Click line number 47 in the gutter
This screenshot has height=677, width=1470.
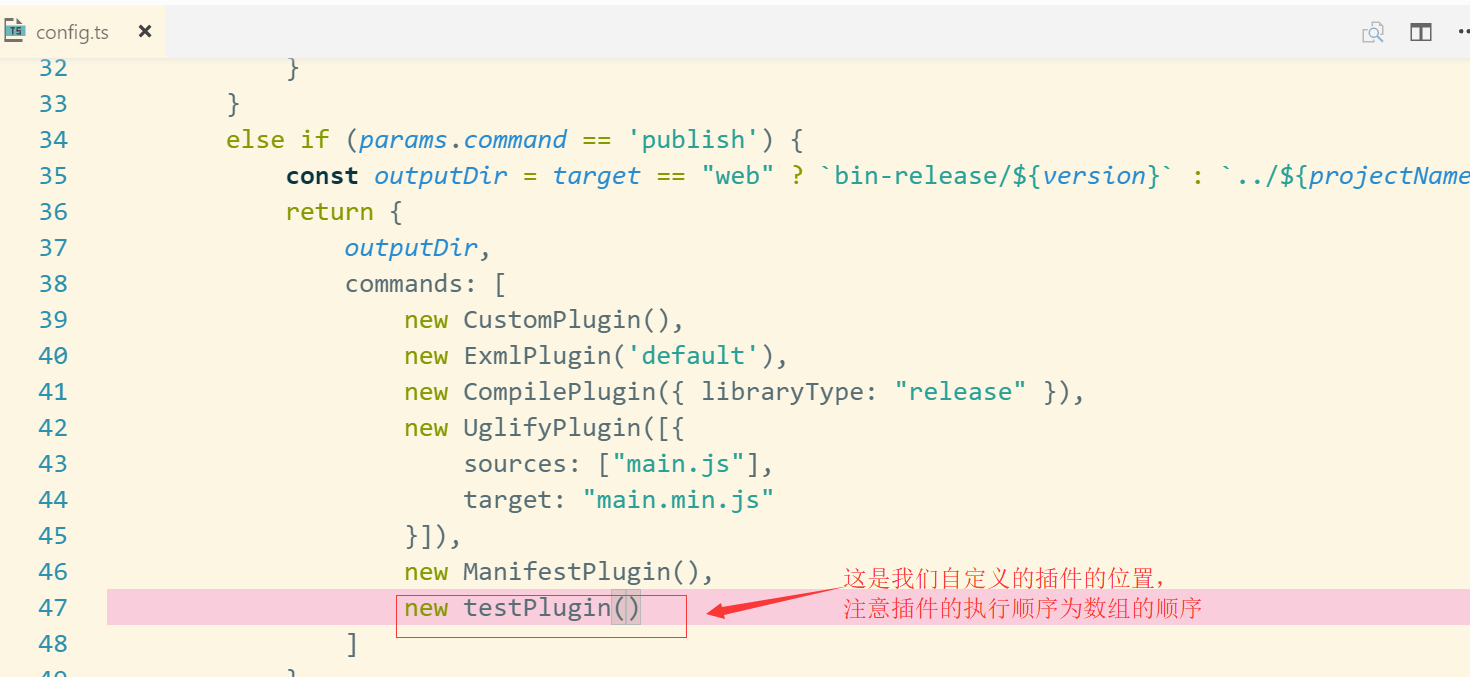(53, 608)
